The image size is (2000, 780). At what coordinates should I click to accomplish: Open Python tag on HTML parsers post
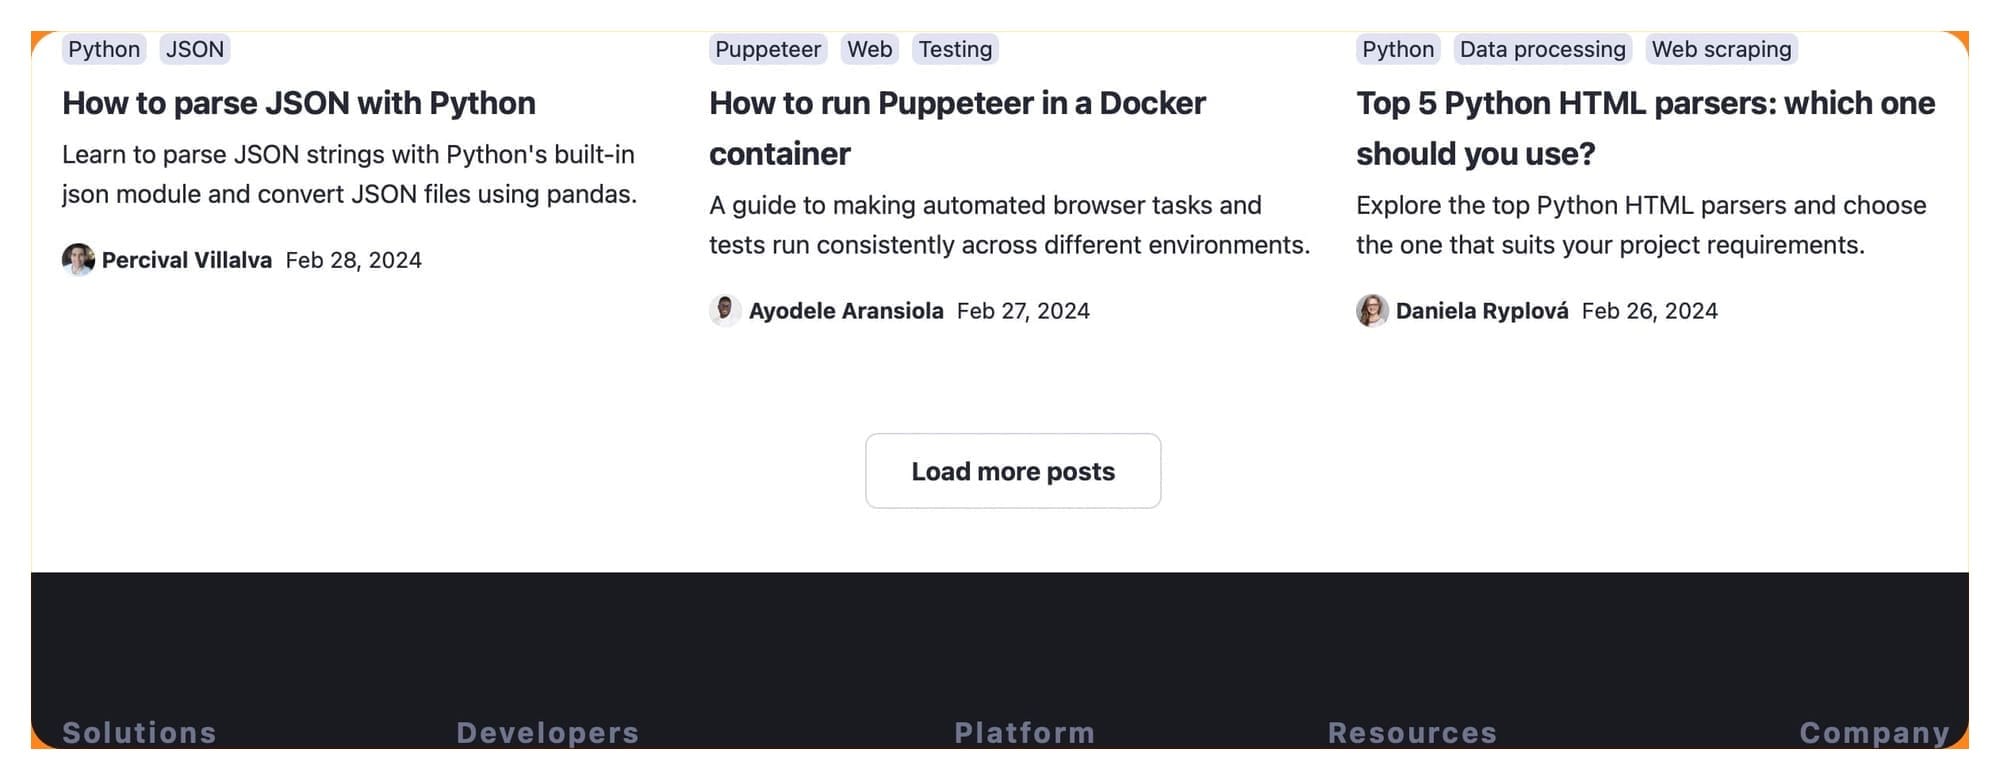pyautogui.click(x=1398, y=49)
